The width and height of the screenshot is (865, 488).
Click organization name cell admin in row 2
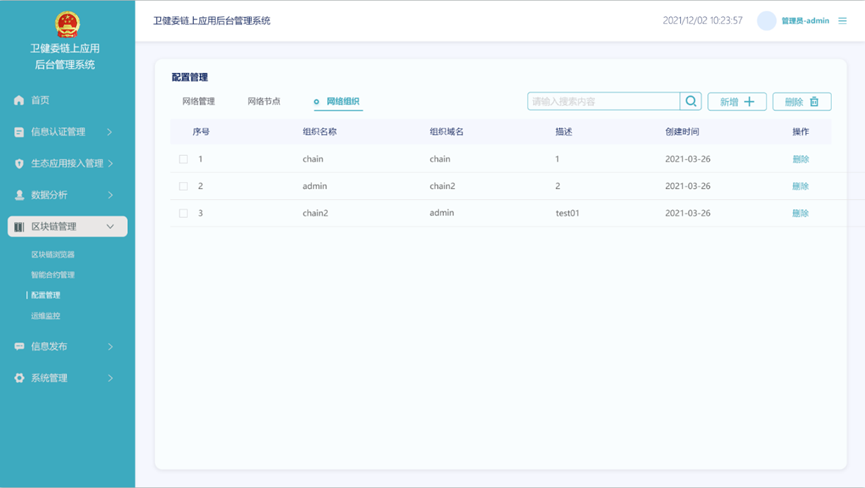pyautogui.click(x=314, y=186)
